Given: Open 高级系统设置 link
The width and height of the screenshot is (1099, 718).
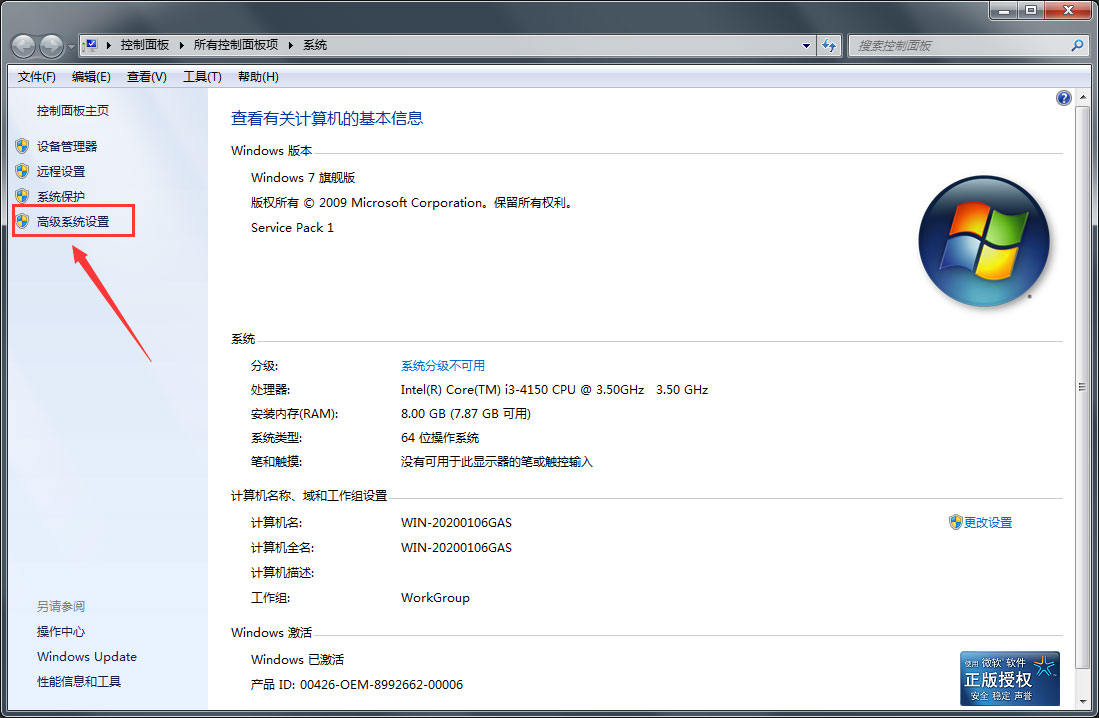Looking at the screenshot, I should coord(73,222).
